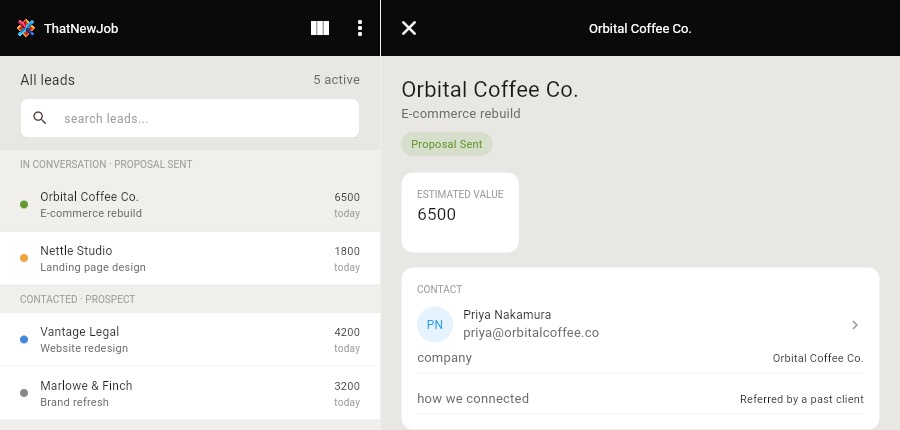Click the gray status dot for Marlowe & Finch
This screenshot has height=430, width=900.
[24, 393]
